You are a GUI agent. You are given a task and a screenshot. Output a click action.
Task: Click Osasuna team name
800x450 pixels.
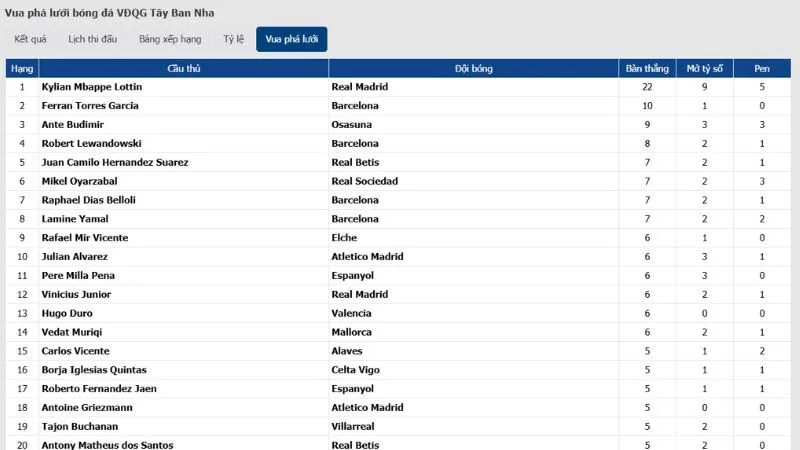(x=351, y=125)
